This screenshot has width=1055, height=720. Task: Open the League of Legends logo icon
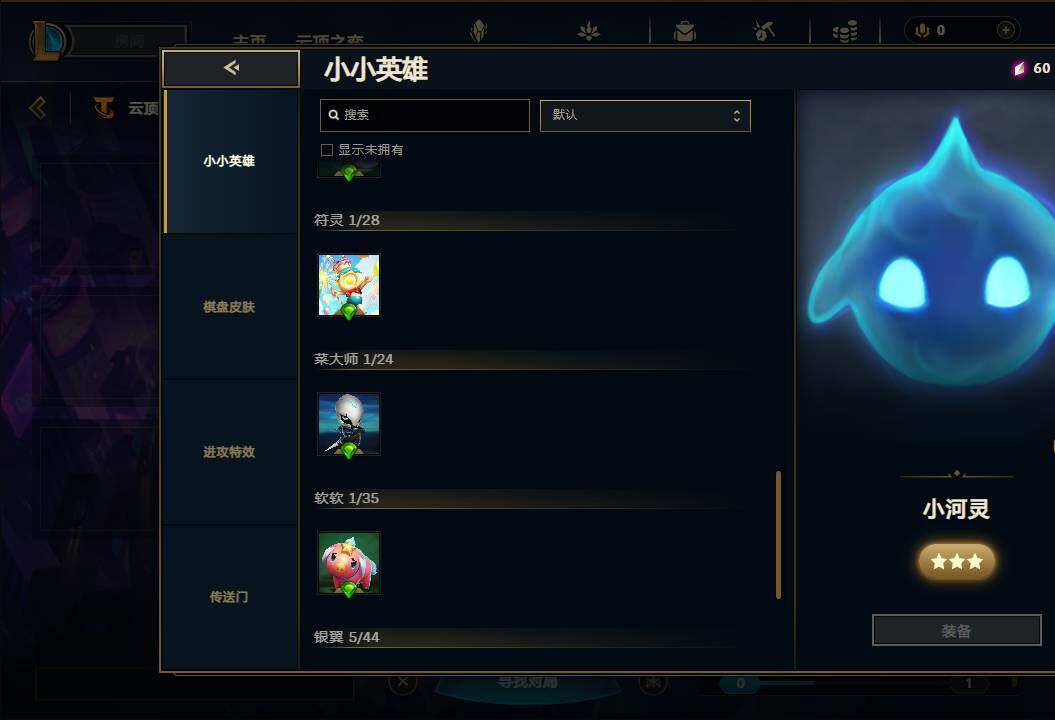46,40
